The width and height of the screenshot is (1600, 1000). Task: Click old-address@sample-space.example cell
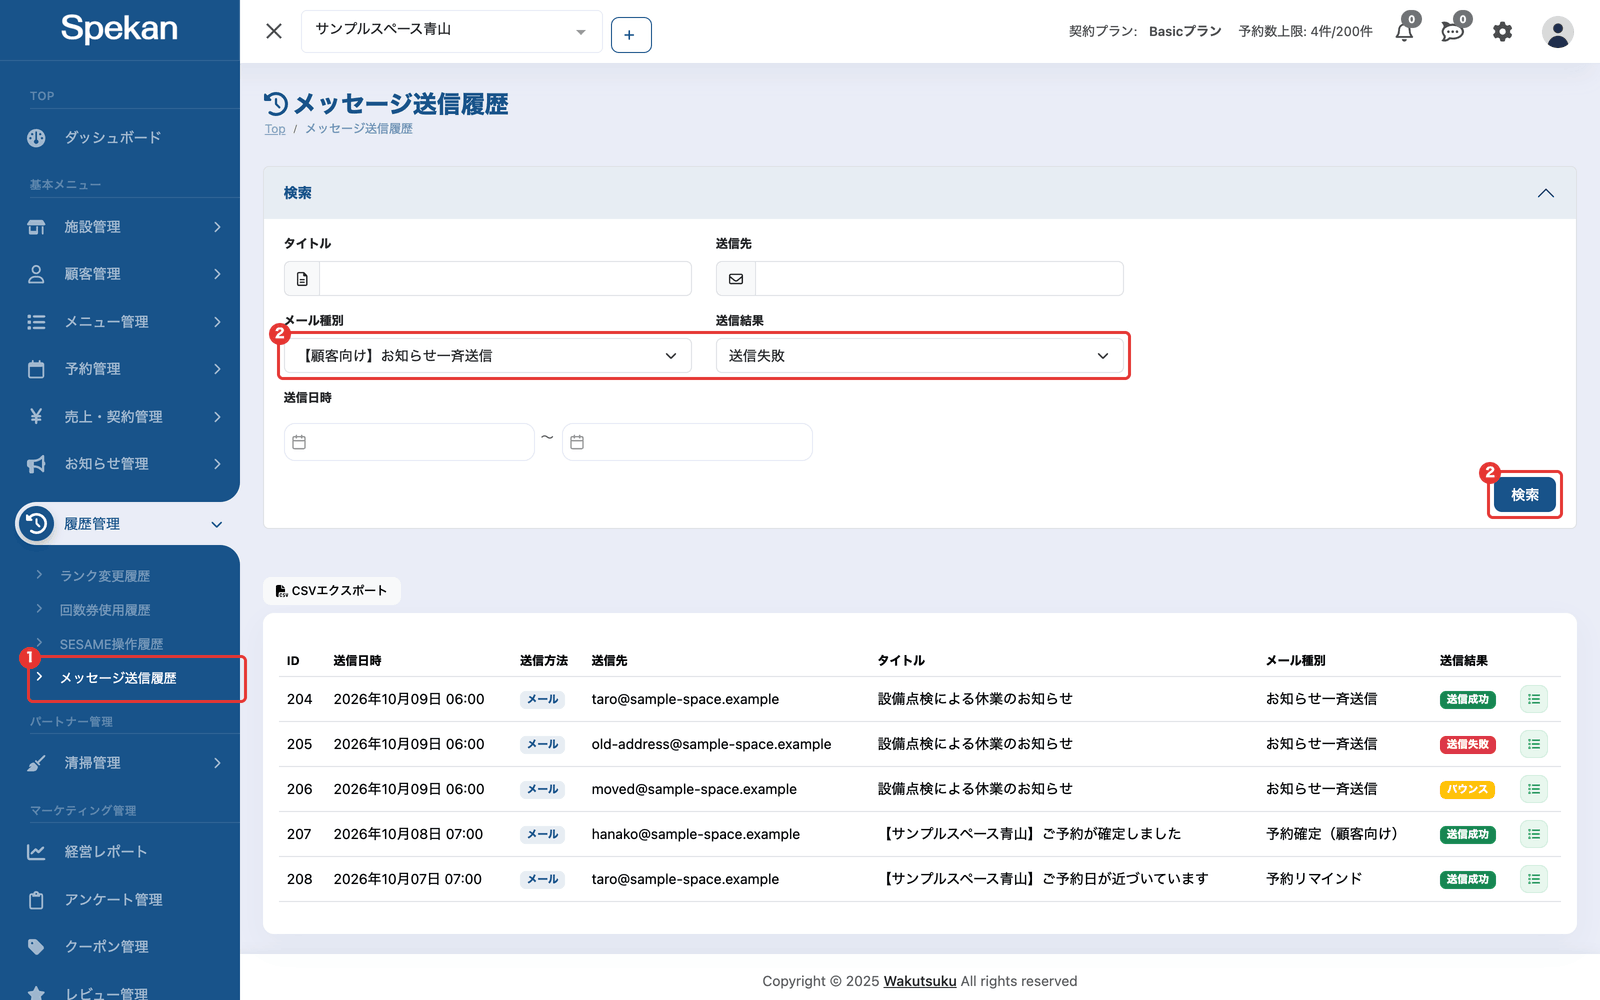click(x=711, y=744)
